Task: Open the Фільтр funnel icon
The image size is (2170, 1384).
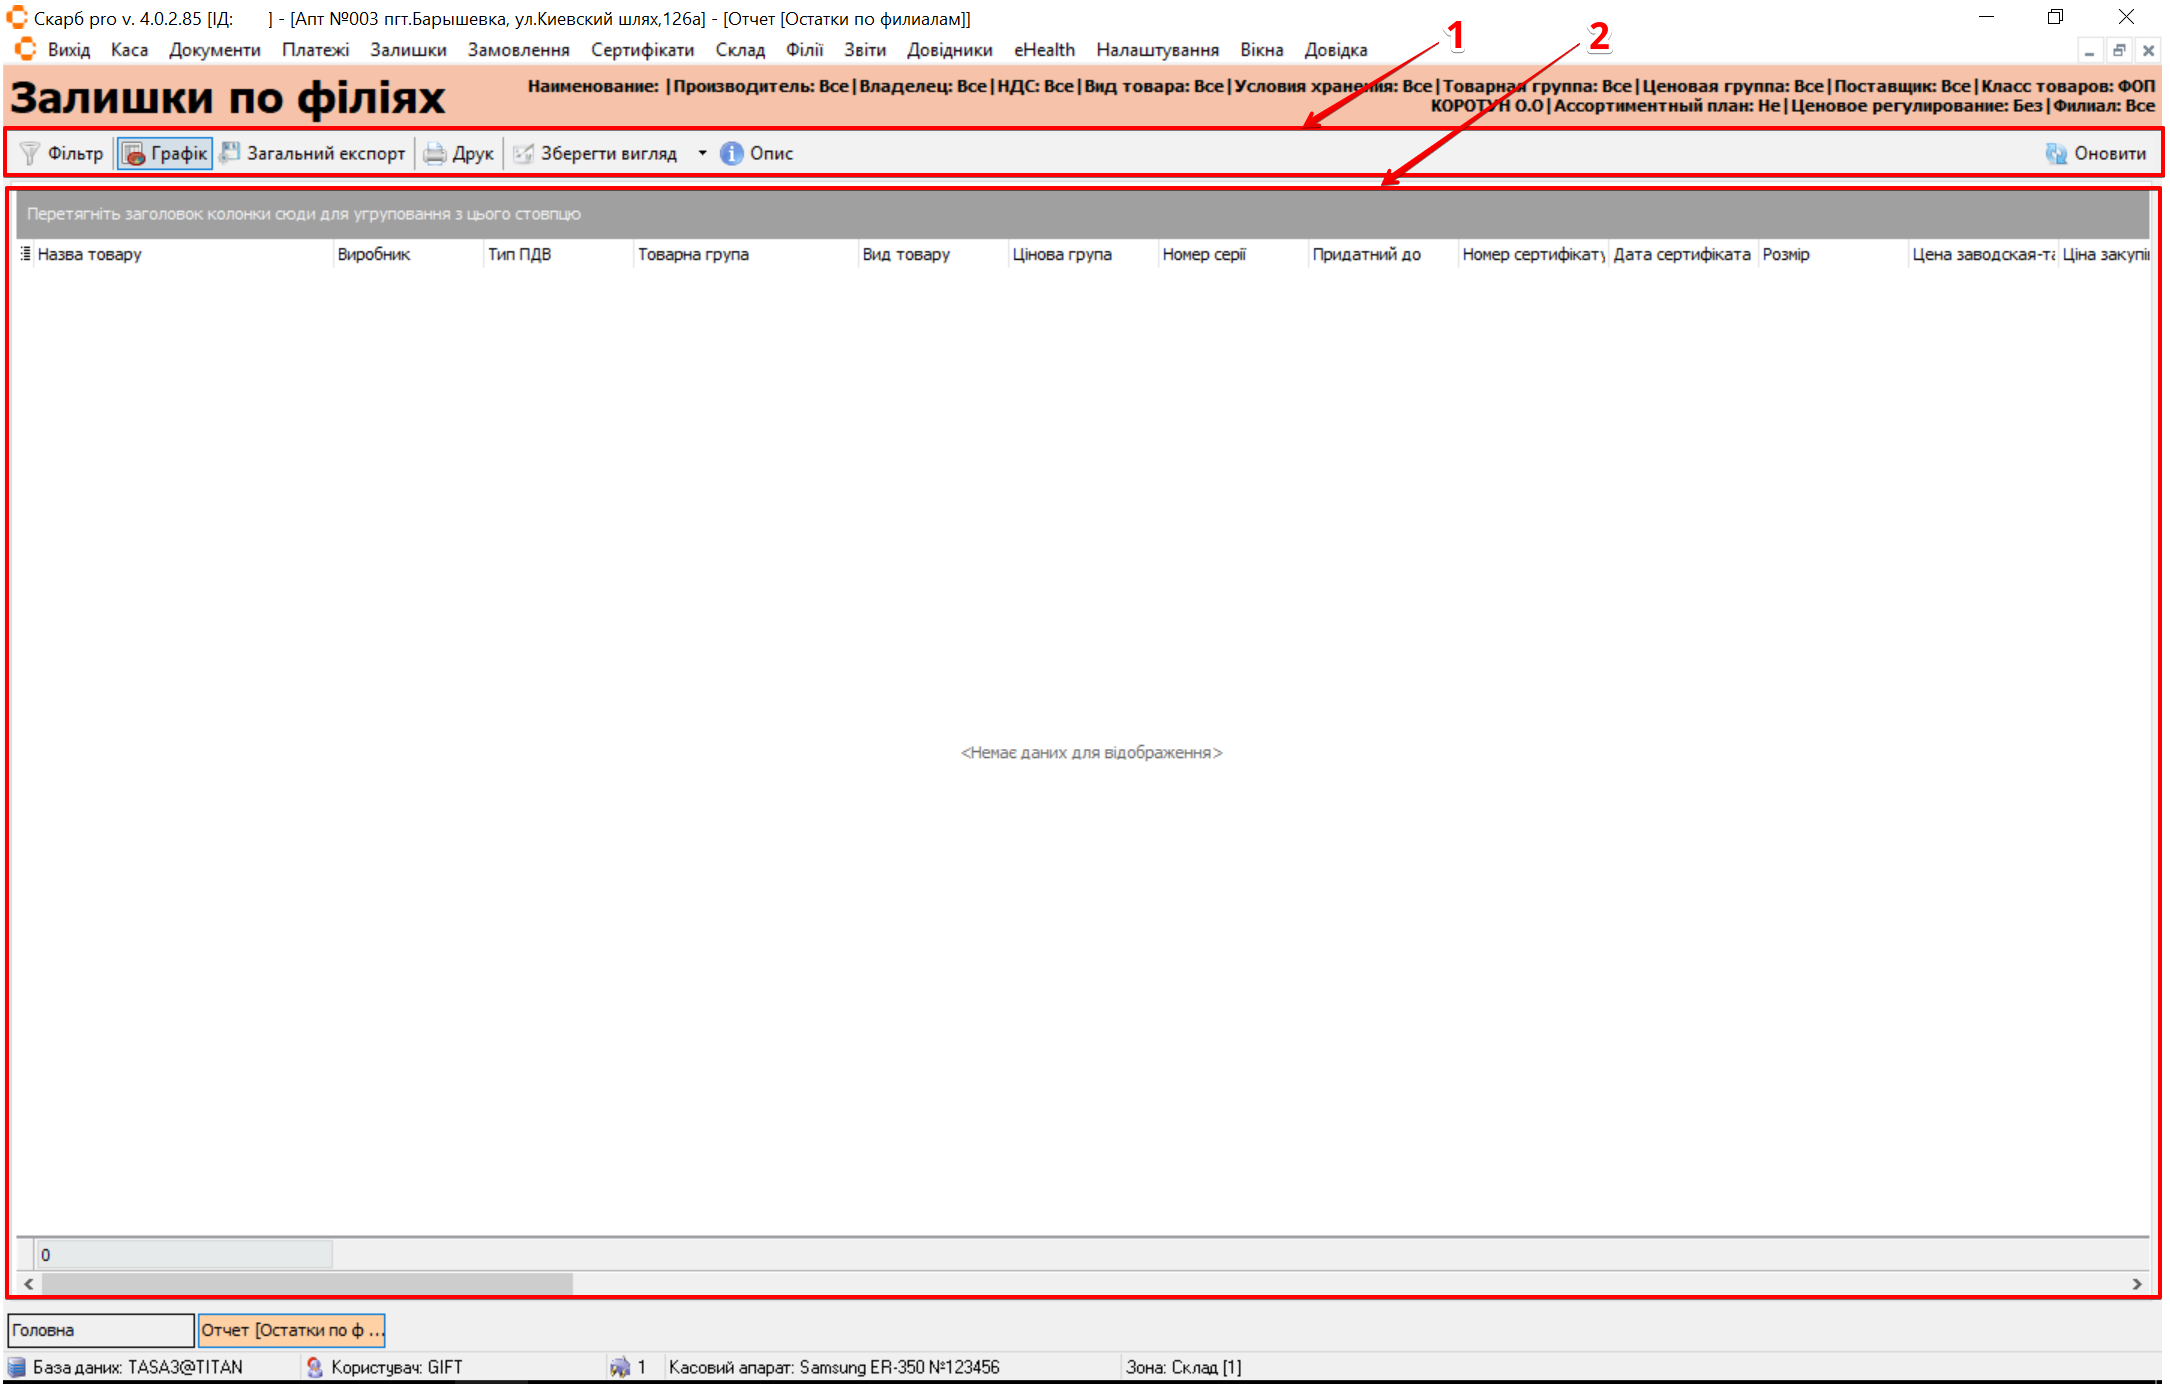Action: tap(31, 153)
